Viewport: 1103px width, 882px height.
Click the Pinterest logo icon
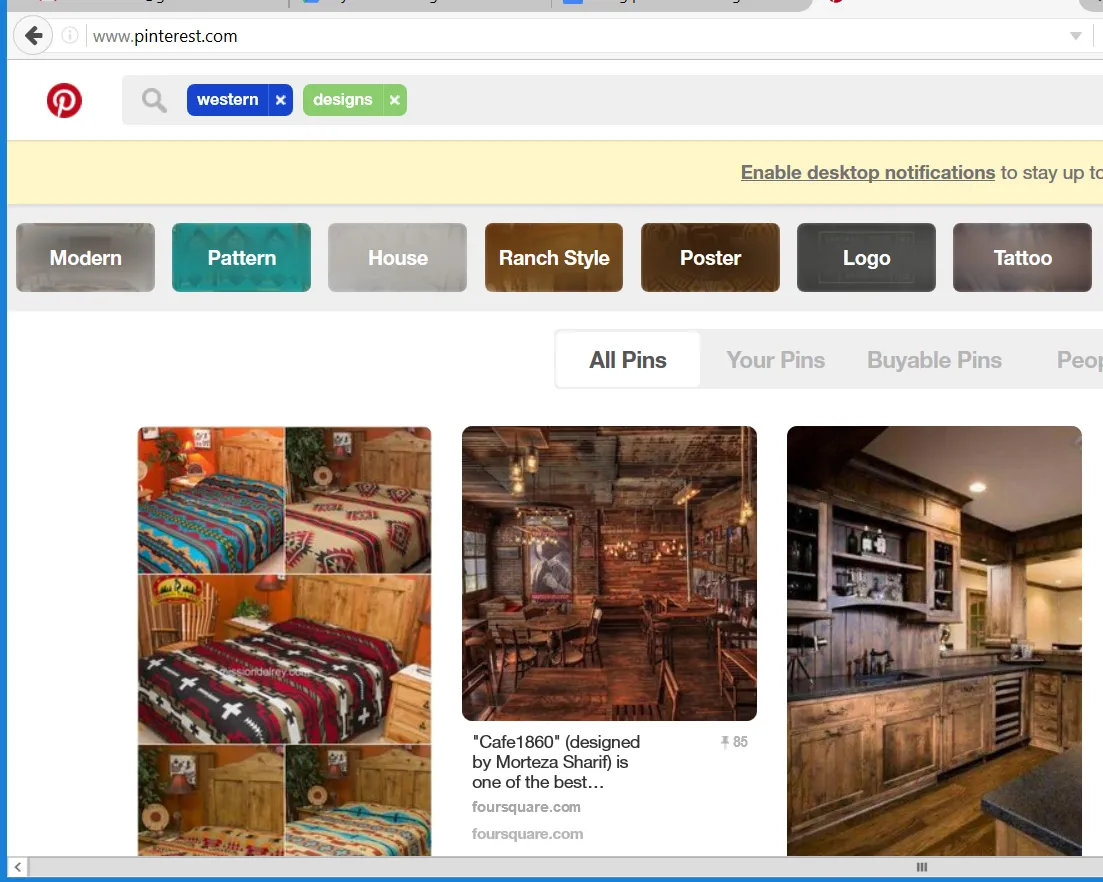pyautogui.click(x=64, y=100)
